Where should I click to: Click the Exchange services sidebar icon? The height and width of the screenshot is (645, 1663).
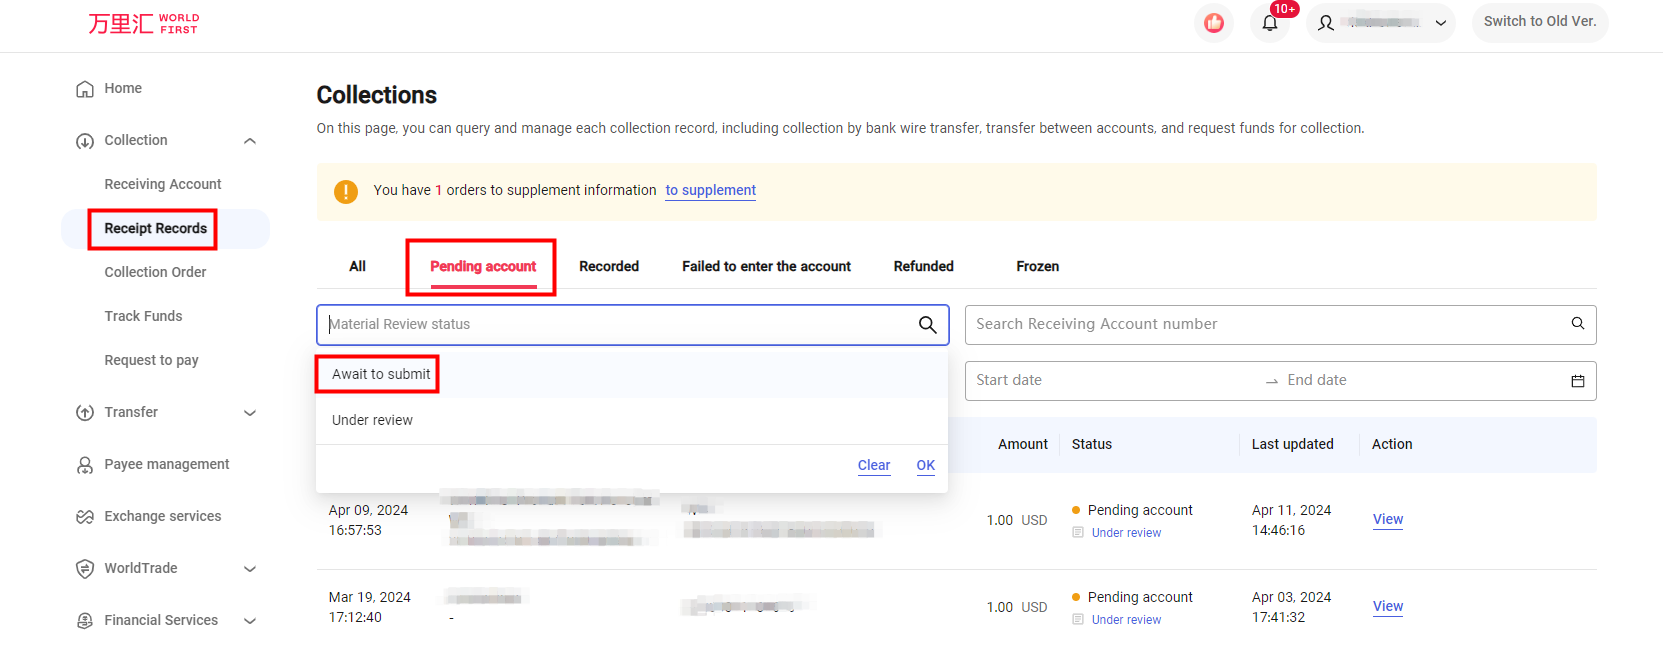click(85, 517)
